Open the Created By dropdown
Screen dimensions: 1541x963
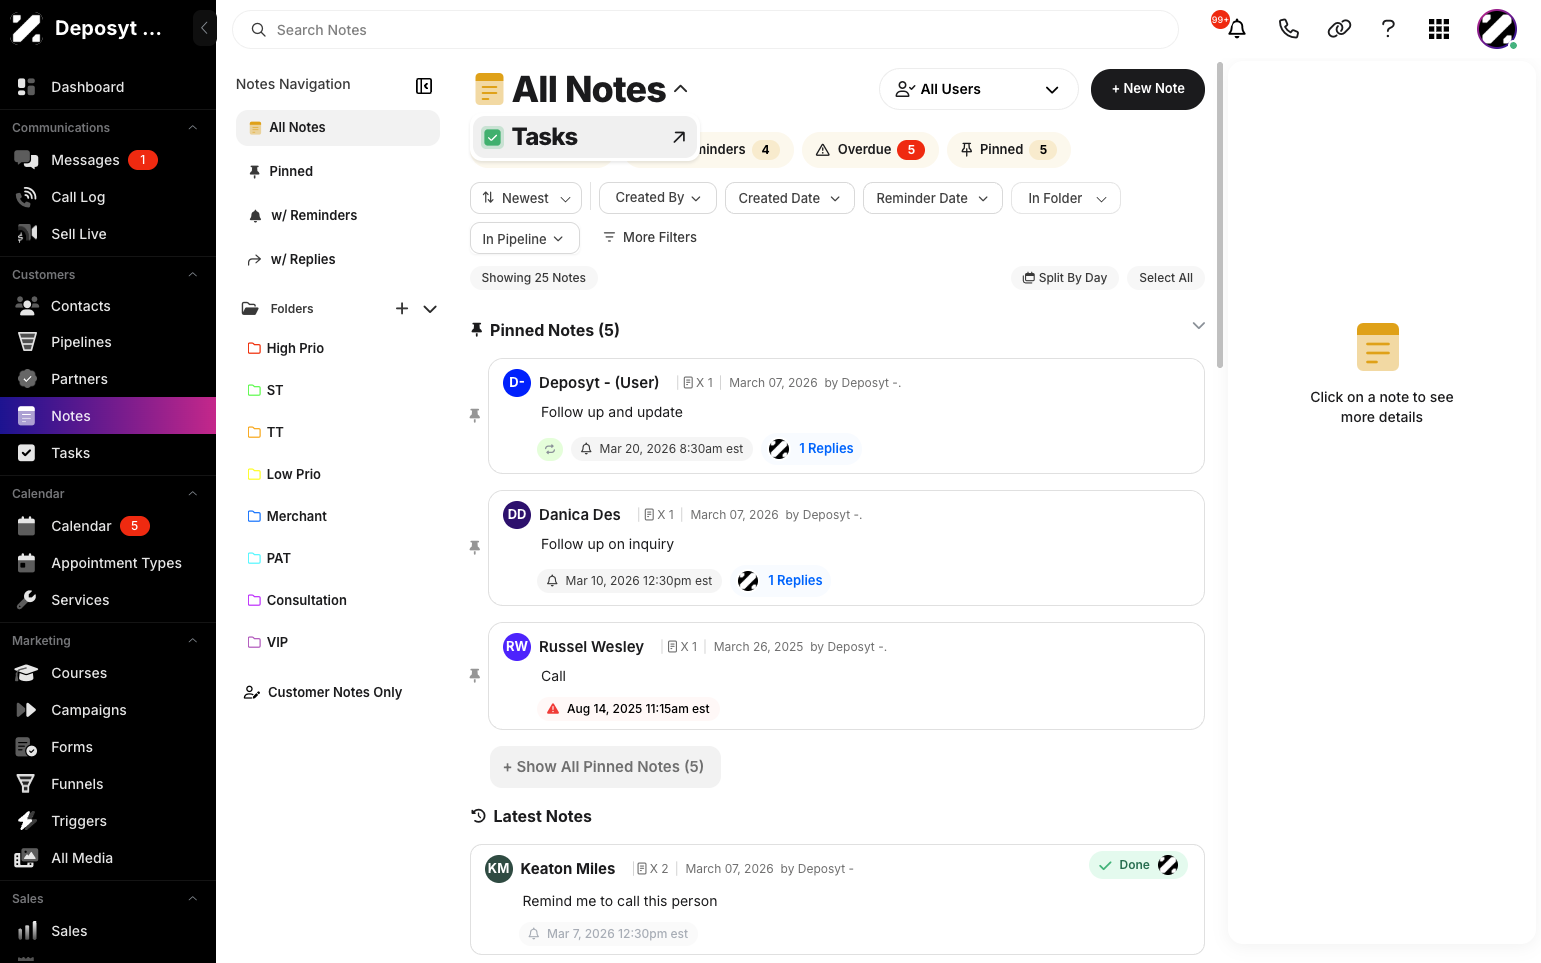click(x=658, y=198)
